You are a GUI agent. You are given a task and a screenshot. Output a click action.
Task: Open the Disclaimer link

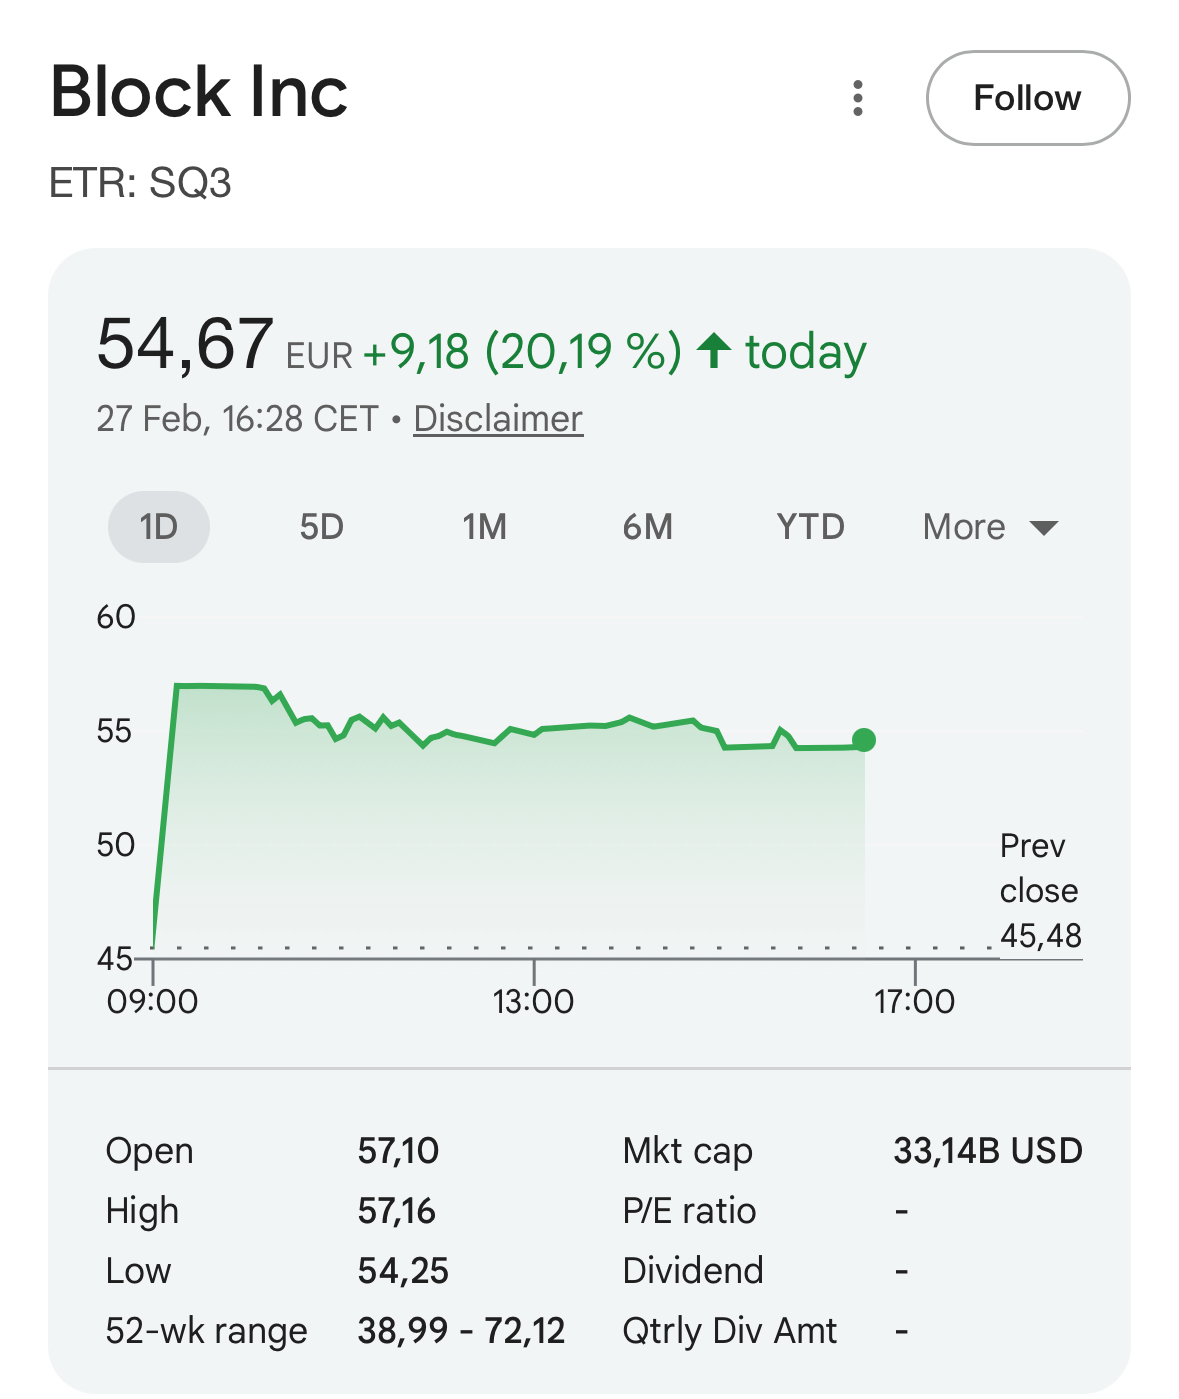point(498,418)
